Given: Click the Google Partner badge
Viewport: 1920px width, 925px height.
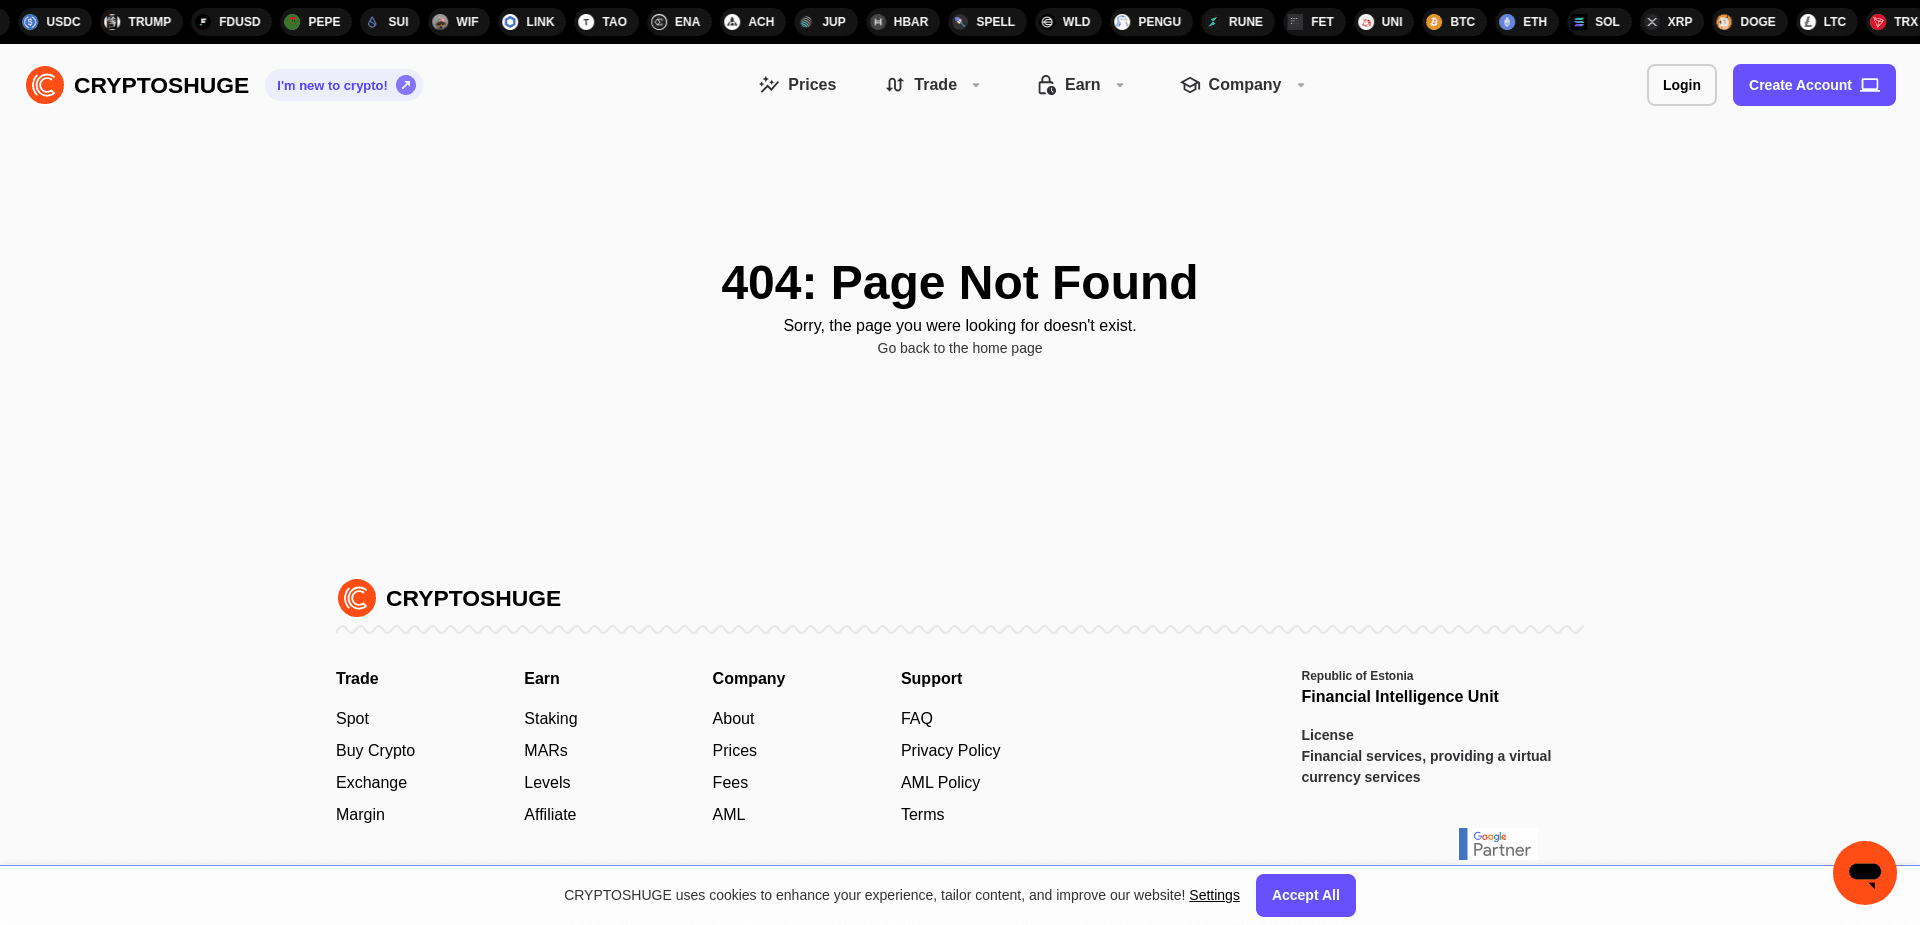Looking at the screenshot, I should point(1497,843).
